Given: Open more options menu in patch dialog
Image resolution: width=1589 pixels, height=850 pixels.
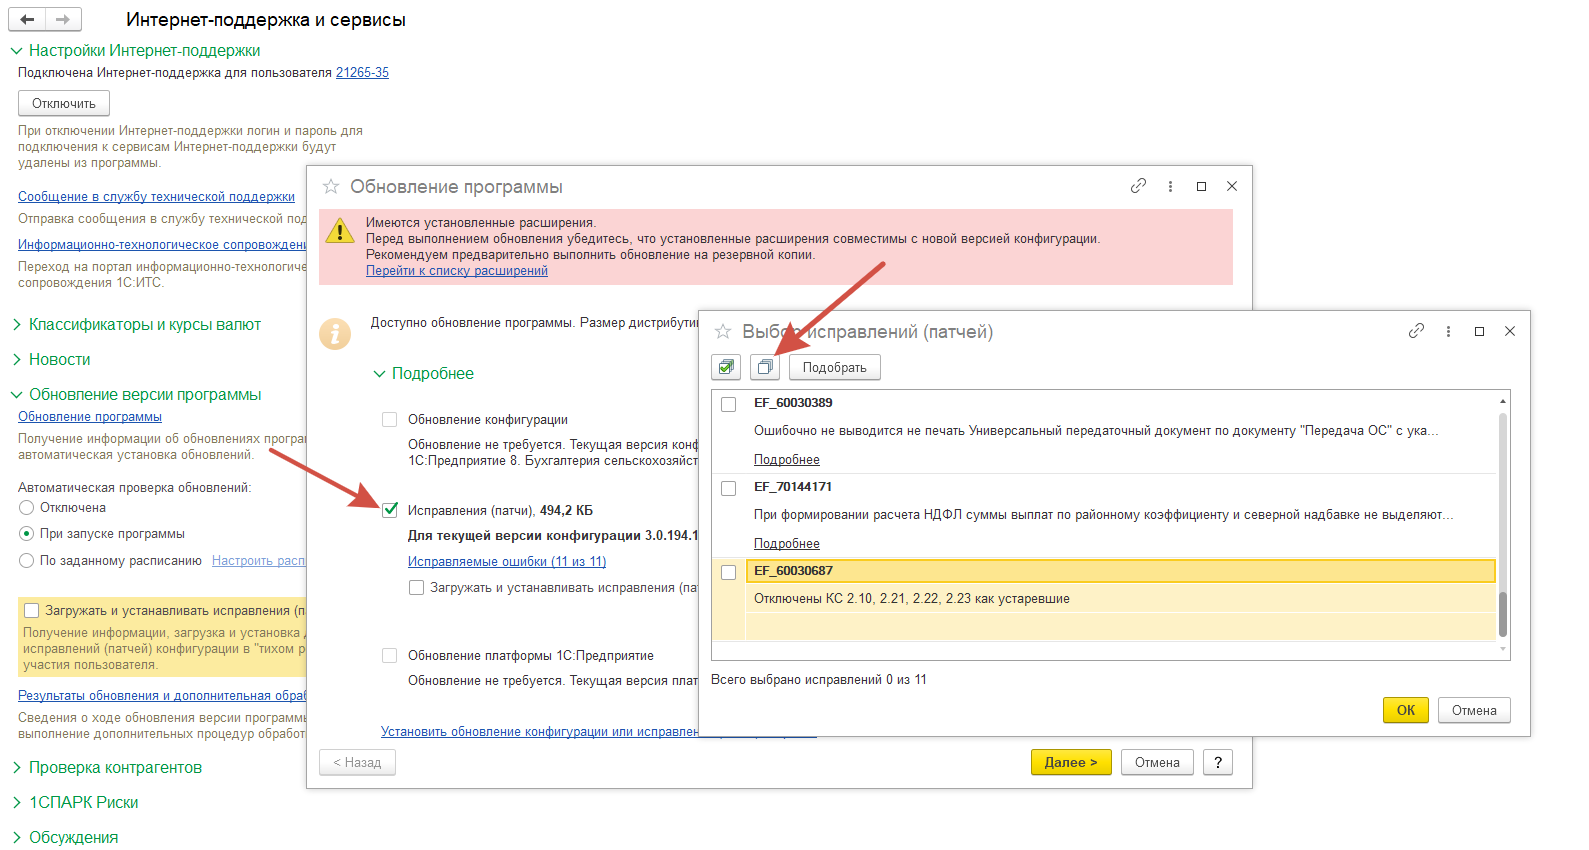Looking at the screenshot, I should [1448, 331].
